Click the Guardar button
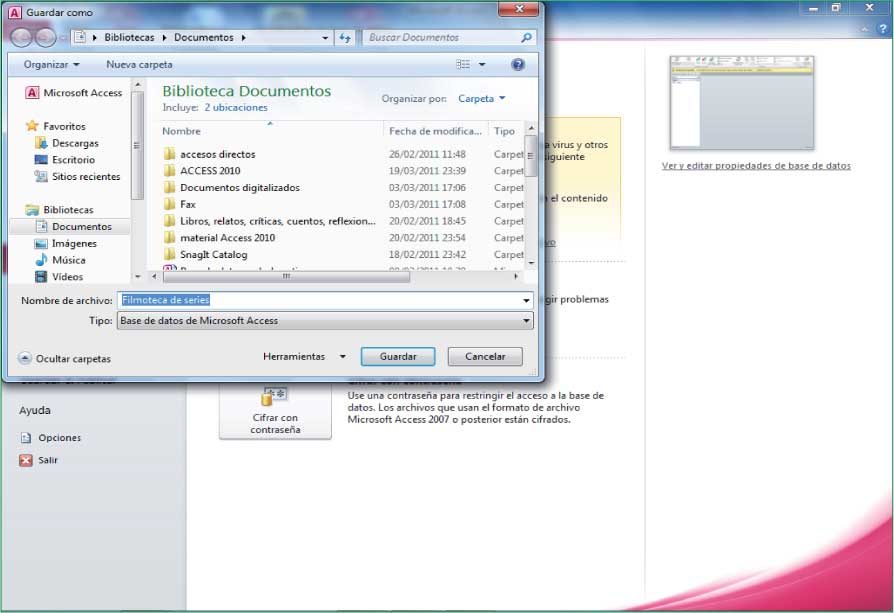This screenshot has height=613, width=894. tap(398, 356)
